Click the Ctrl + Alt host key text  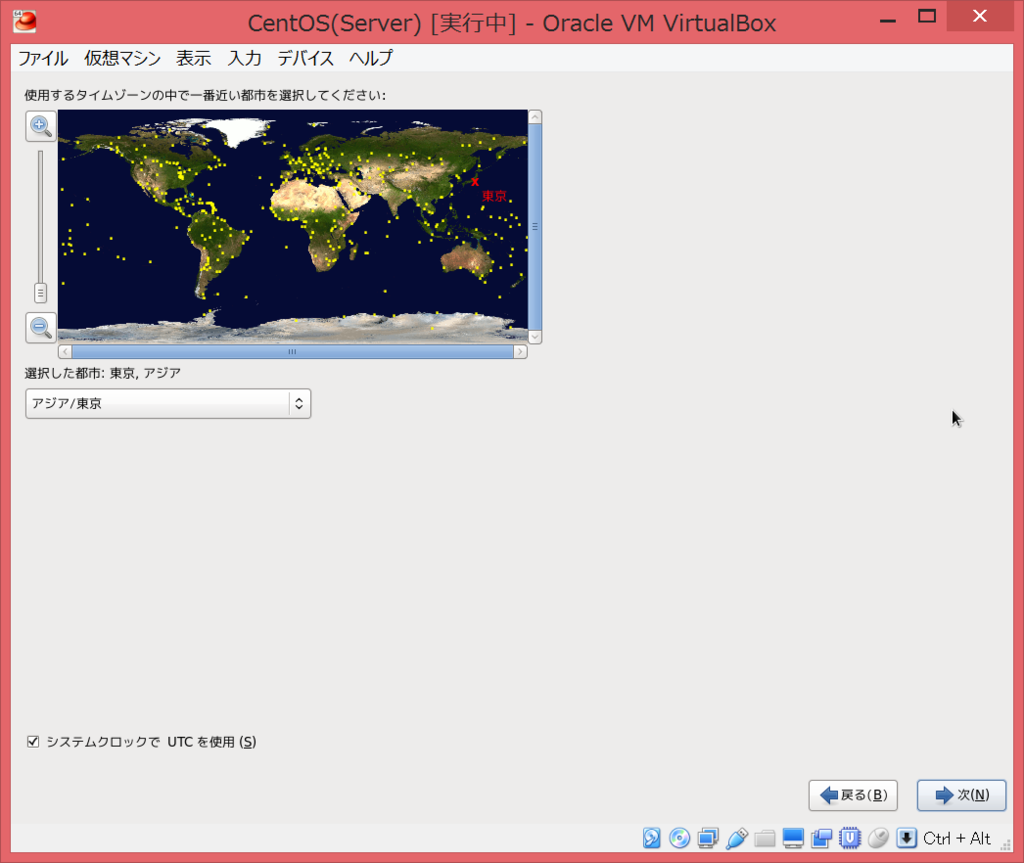[x=956, y=838]
